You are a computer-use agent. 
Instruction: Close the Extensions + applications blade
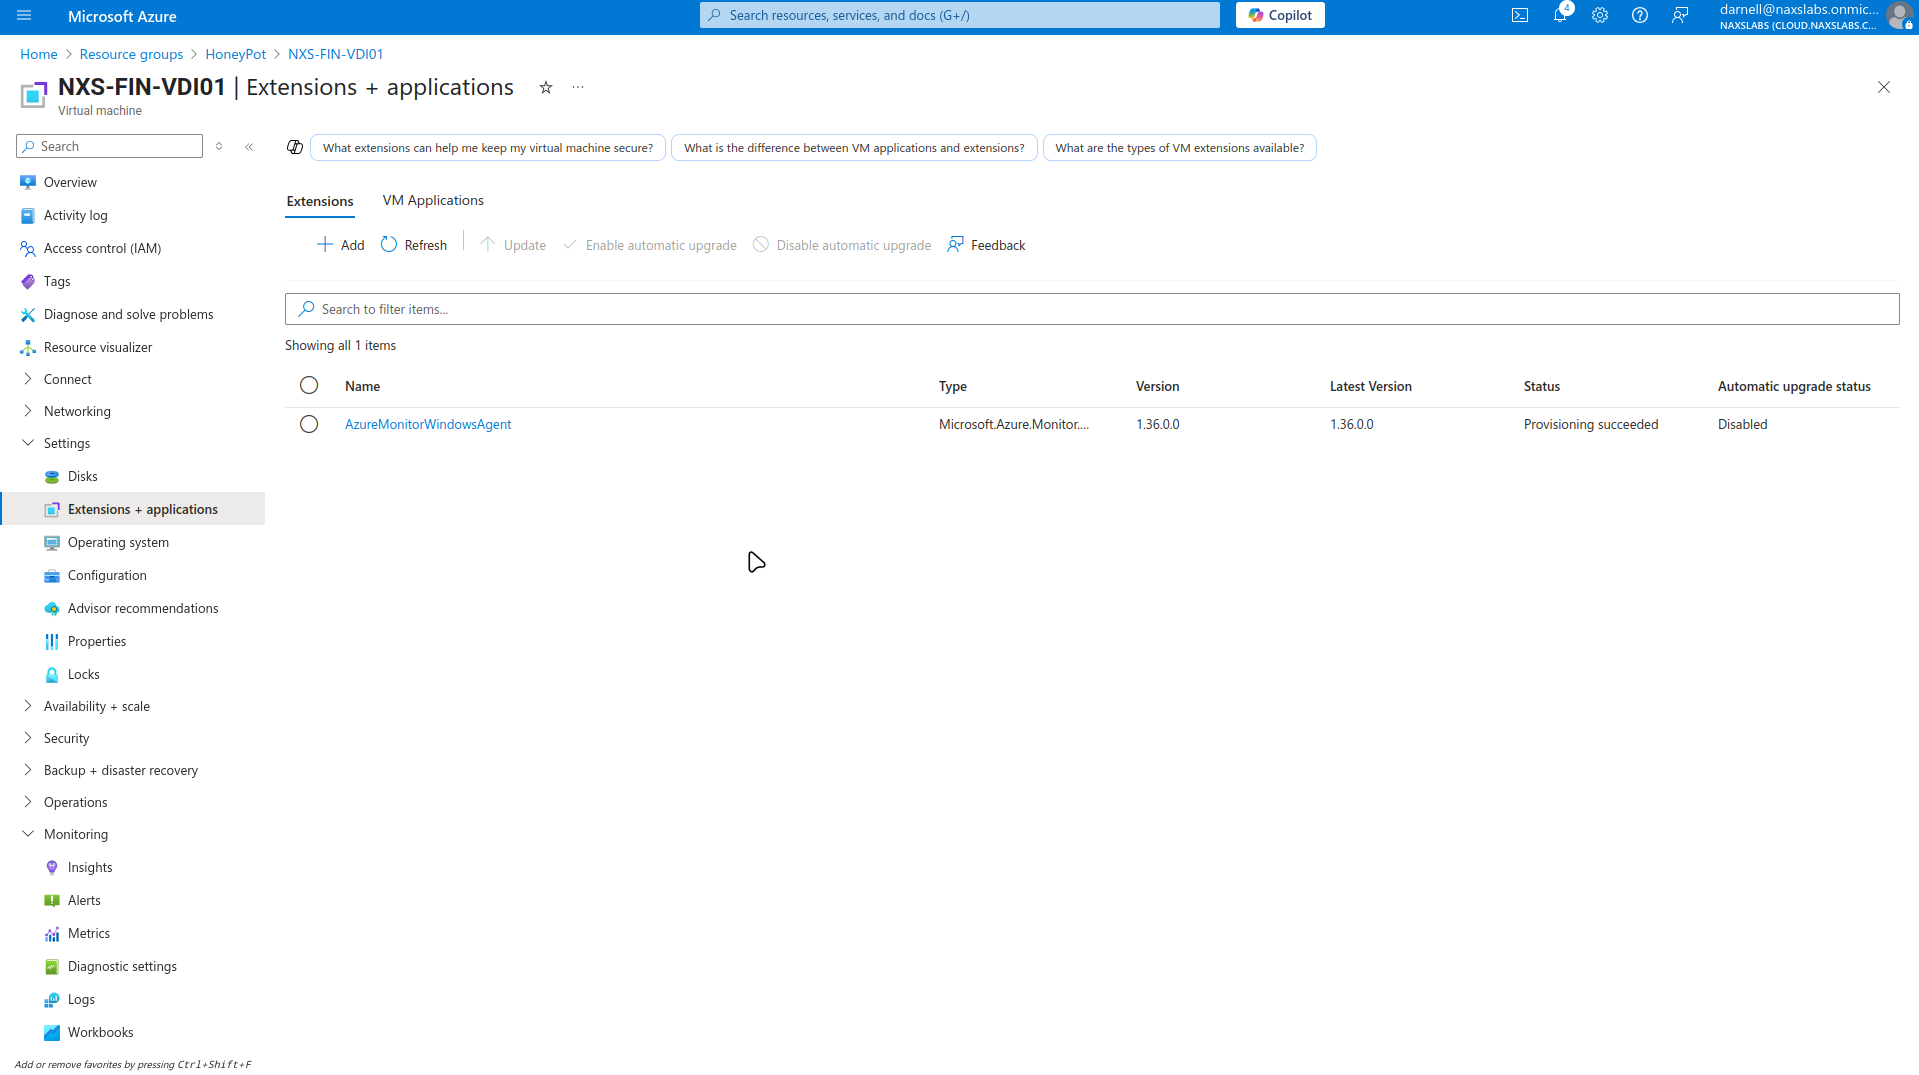point(1884,88)
